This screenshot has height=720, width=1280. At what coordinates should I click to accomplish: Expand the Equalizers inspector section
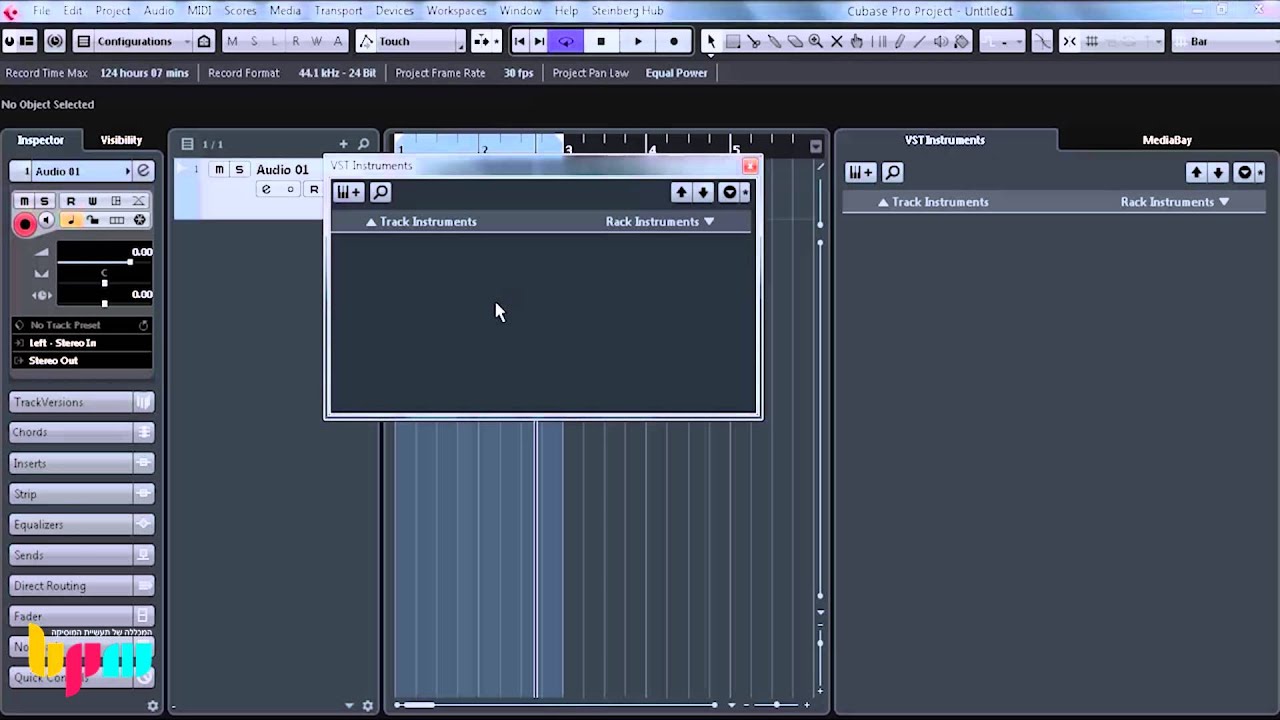pos(81,524)
